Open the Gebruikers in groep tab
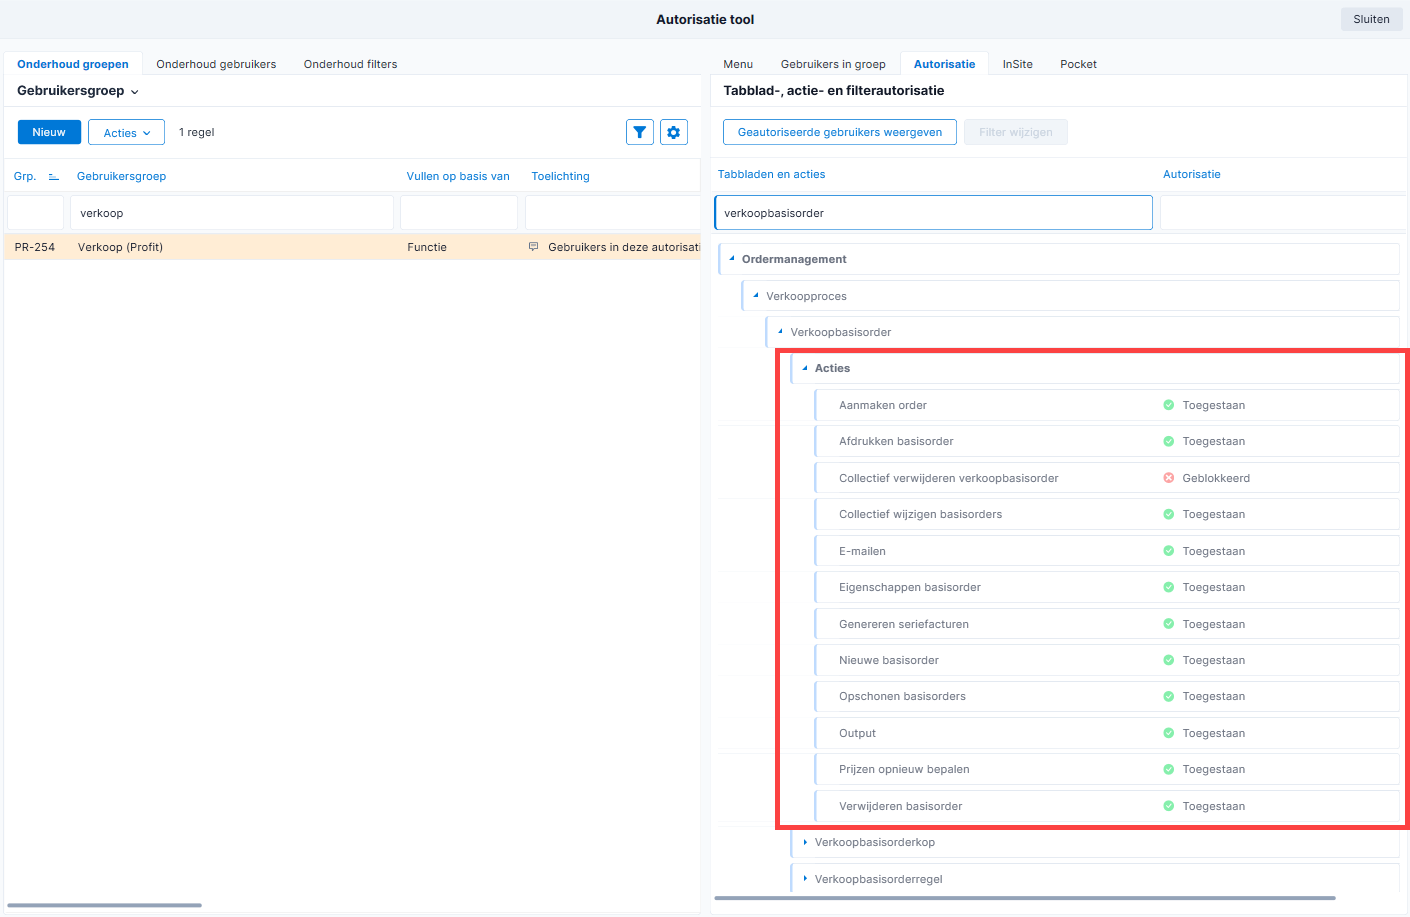1410x917 pixels. [833, 64]
